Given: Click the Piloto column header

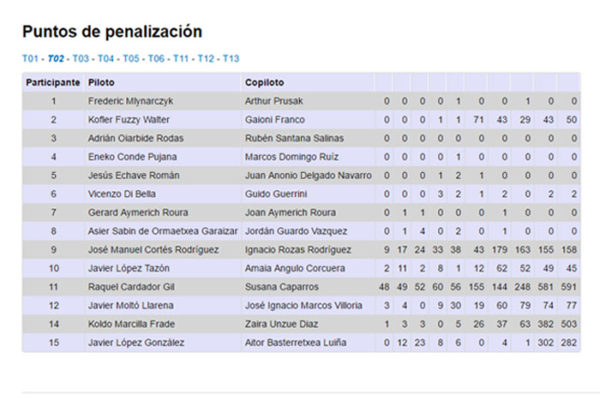Looking at the screenshot, I should [101, 82].
